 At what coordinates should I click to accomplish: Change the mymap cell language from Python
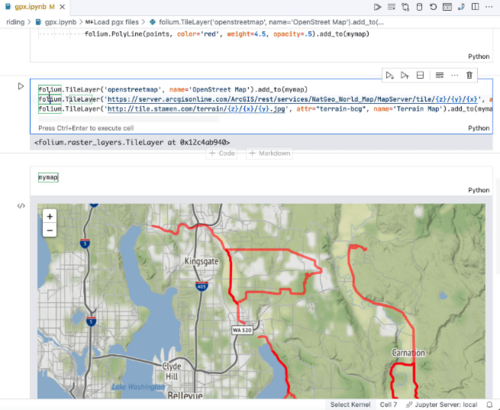click(479, 190)
